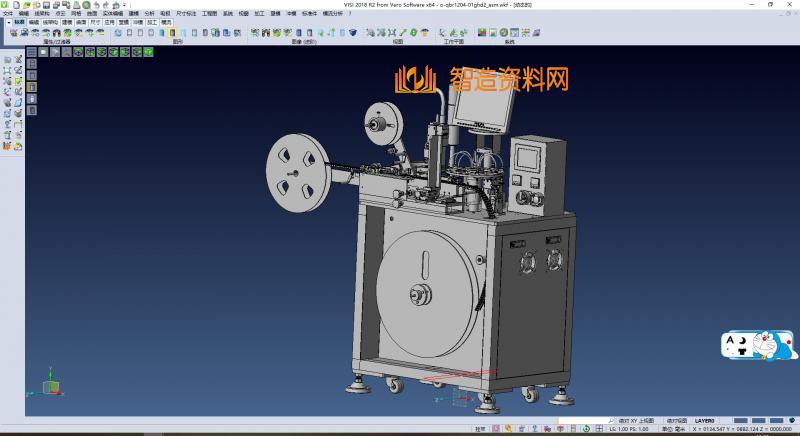Switch to the 曲面 ribbon tab

pyautogui.click(x=80, y=21)
